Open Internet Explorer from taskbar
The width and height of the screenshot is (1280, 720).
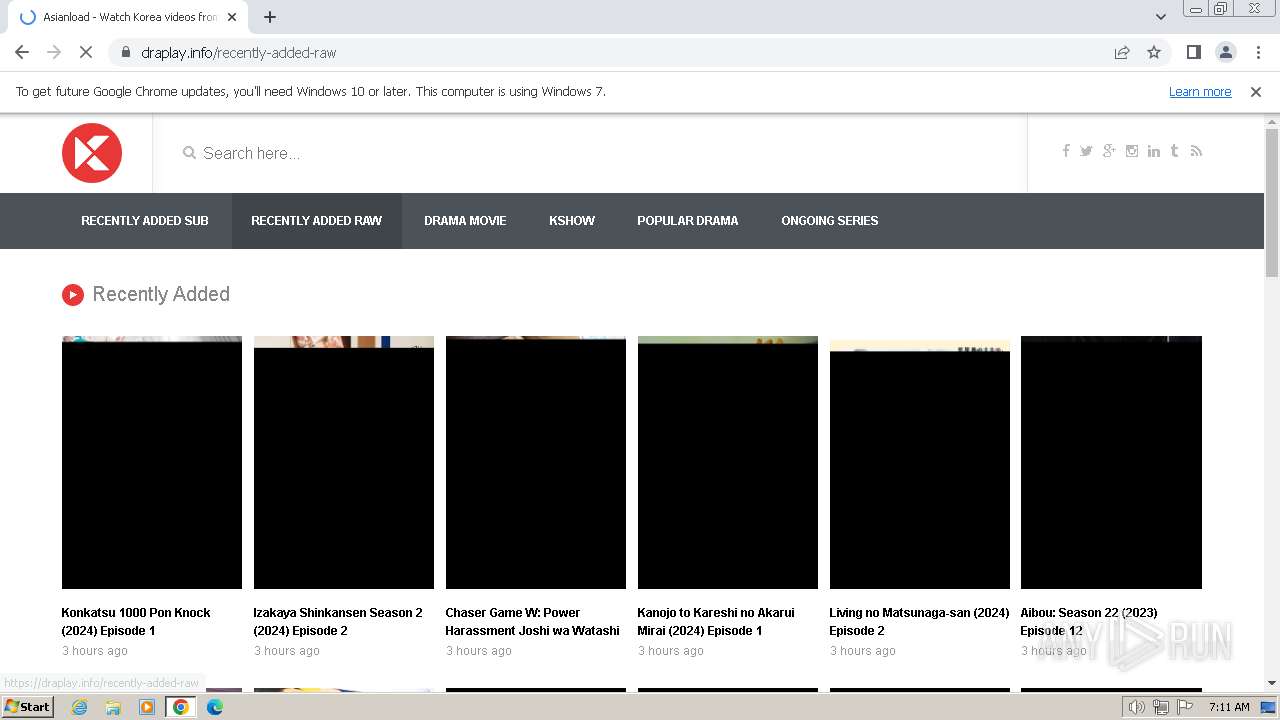[79, 707]
